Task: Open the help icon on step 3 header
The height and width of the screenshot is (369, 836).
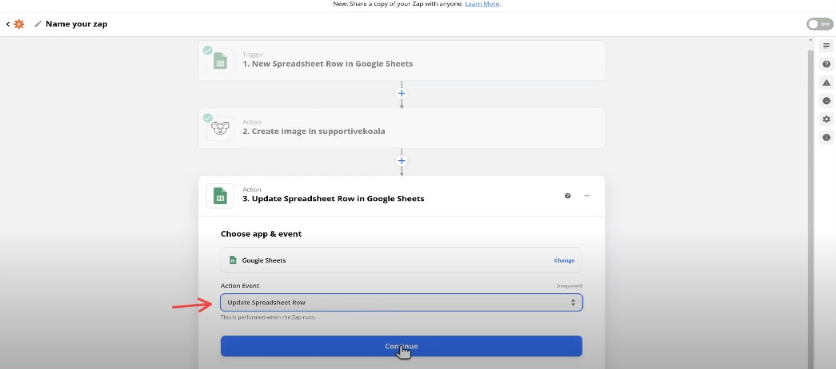Action: point(568,196)
